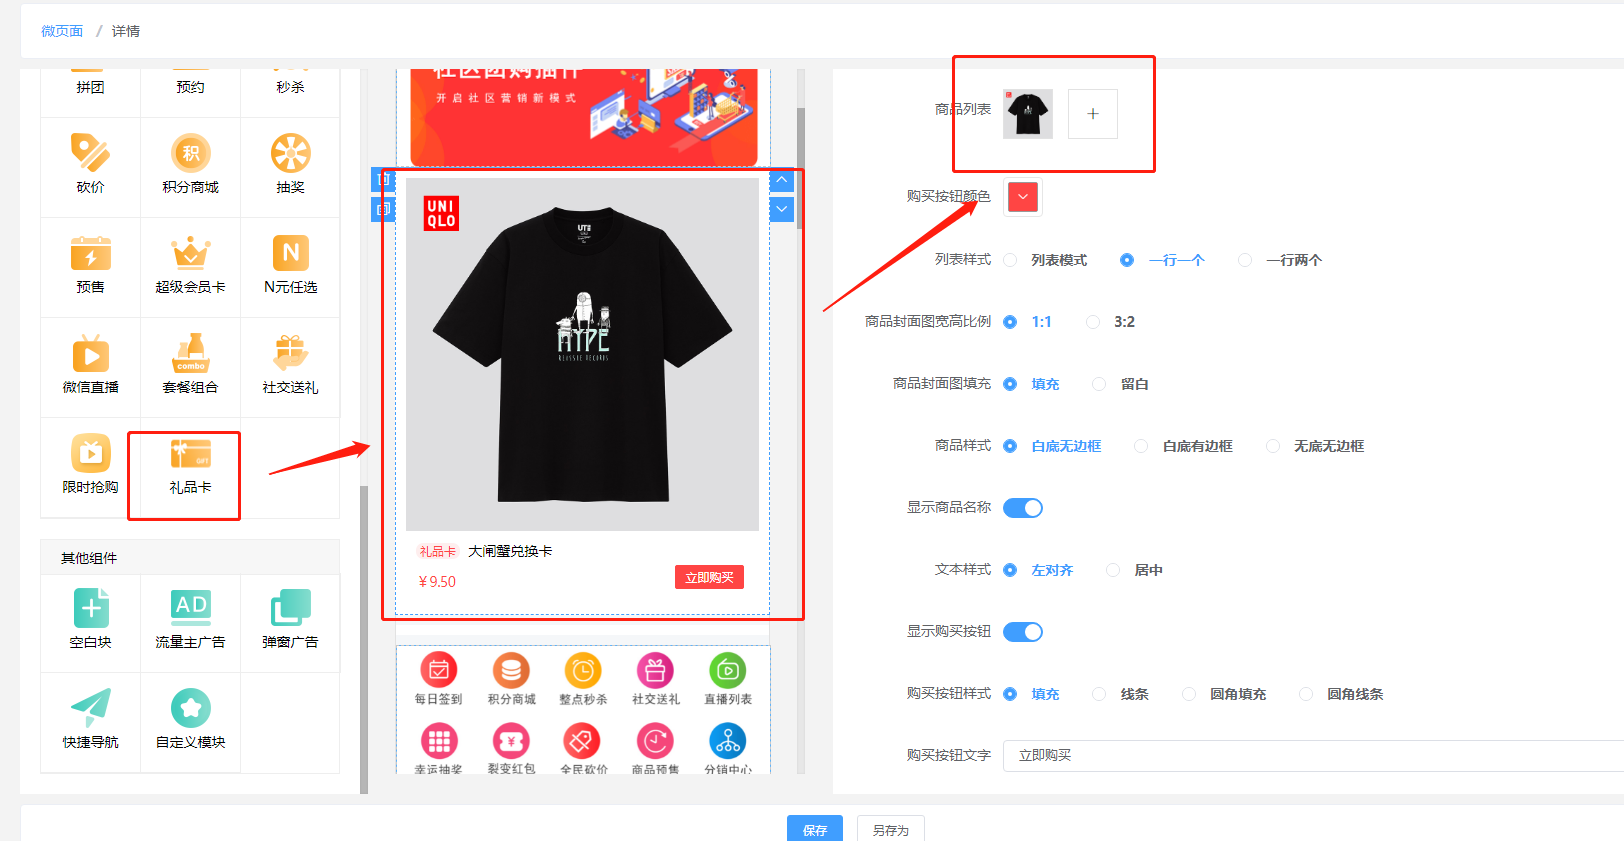
Task: Tap 积分商城 icon in preview navigation
Action: tap(511, 670)
